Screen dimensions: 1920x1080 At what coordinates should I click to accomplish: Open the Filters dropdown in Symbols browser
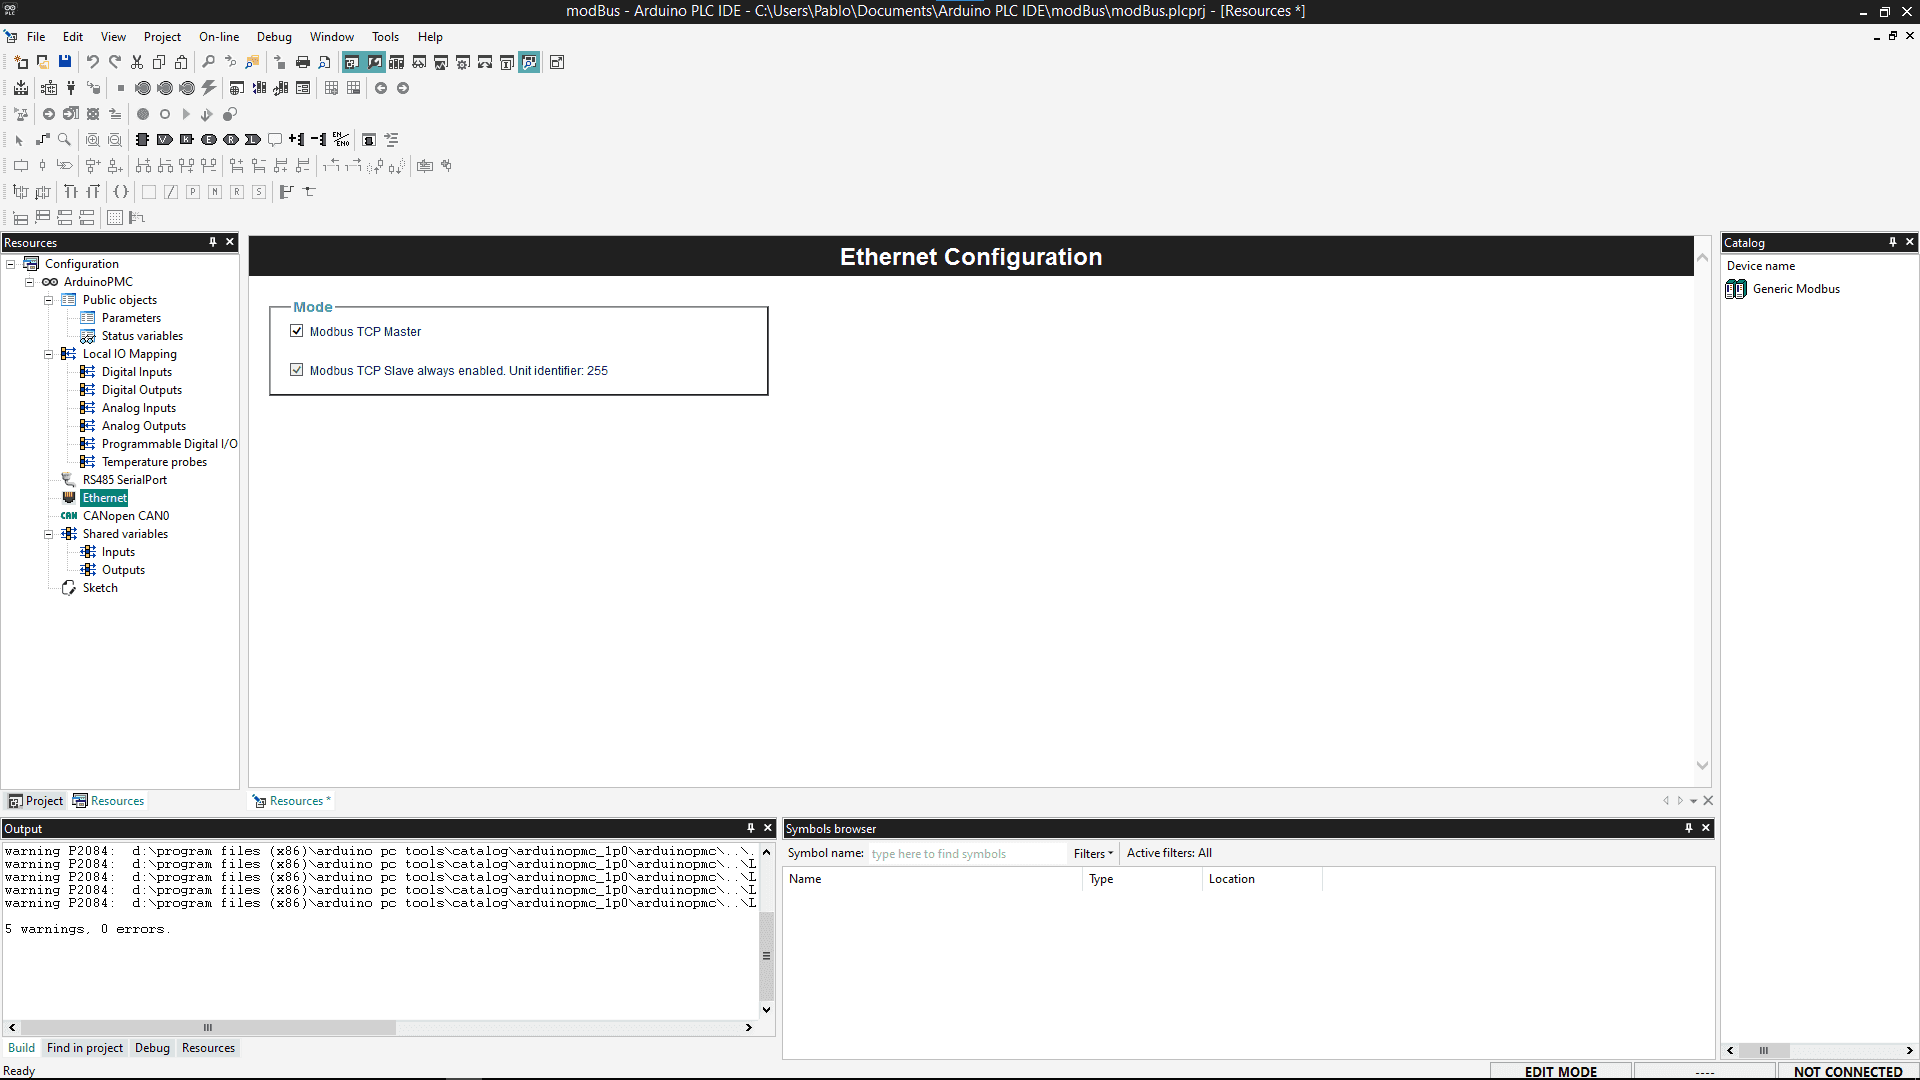click(x=1093, y=853)
